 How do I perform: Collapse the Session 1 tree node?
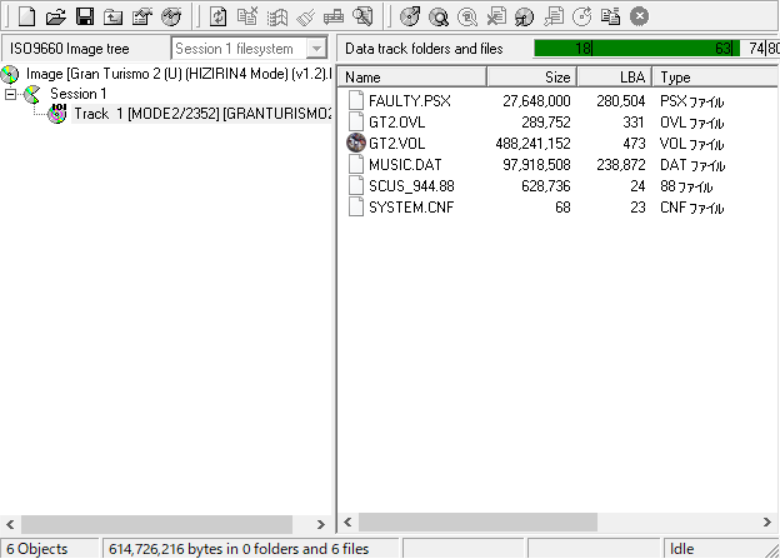click(x=10, y=93)
